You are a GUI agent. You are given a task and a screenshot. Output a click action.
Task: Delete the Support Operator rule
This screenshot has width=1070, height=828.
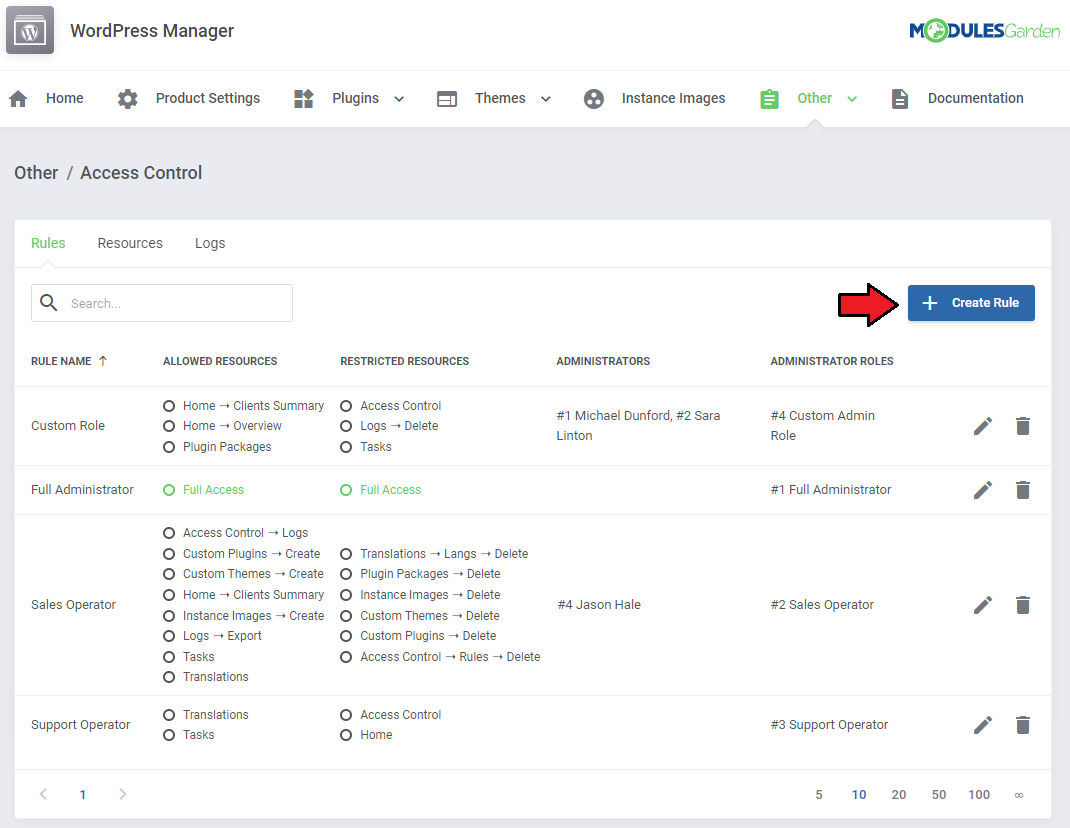pyautogui.click(x=1022, y=725)
